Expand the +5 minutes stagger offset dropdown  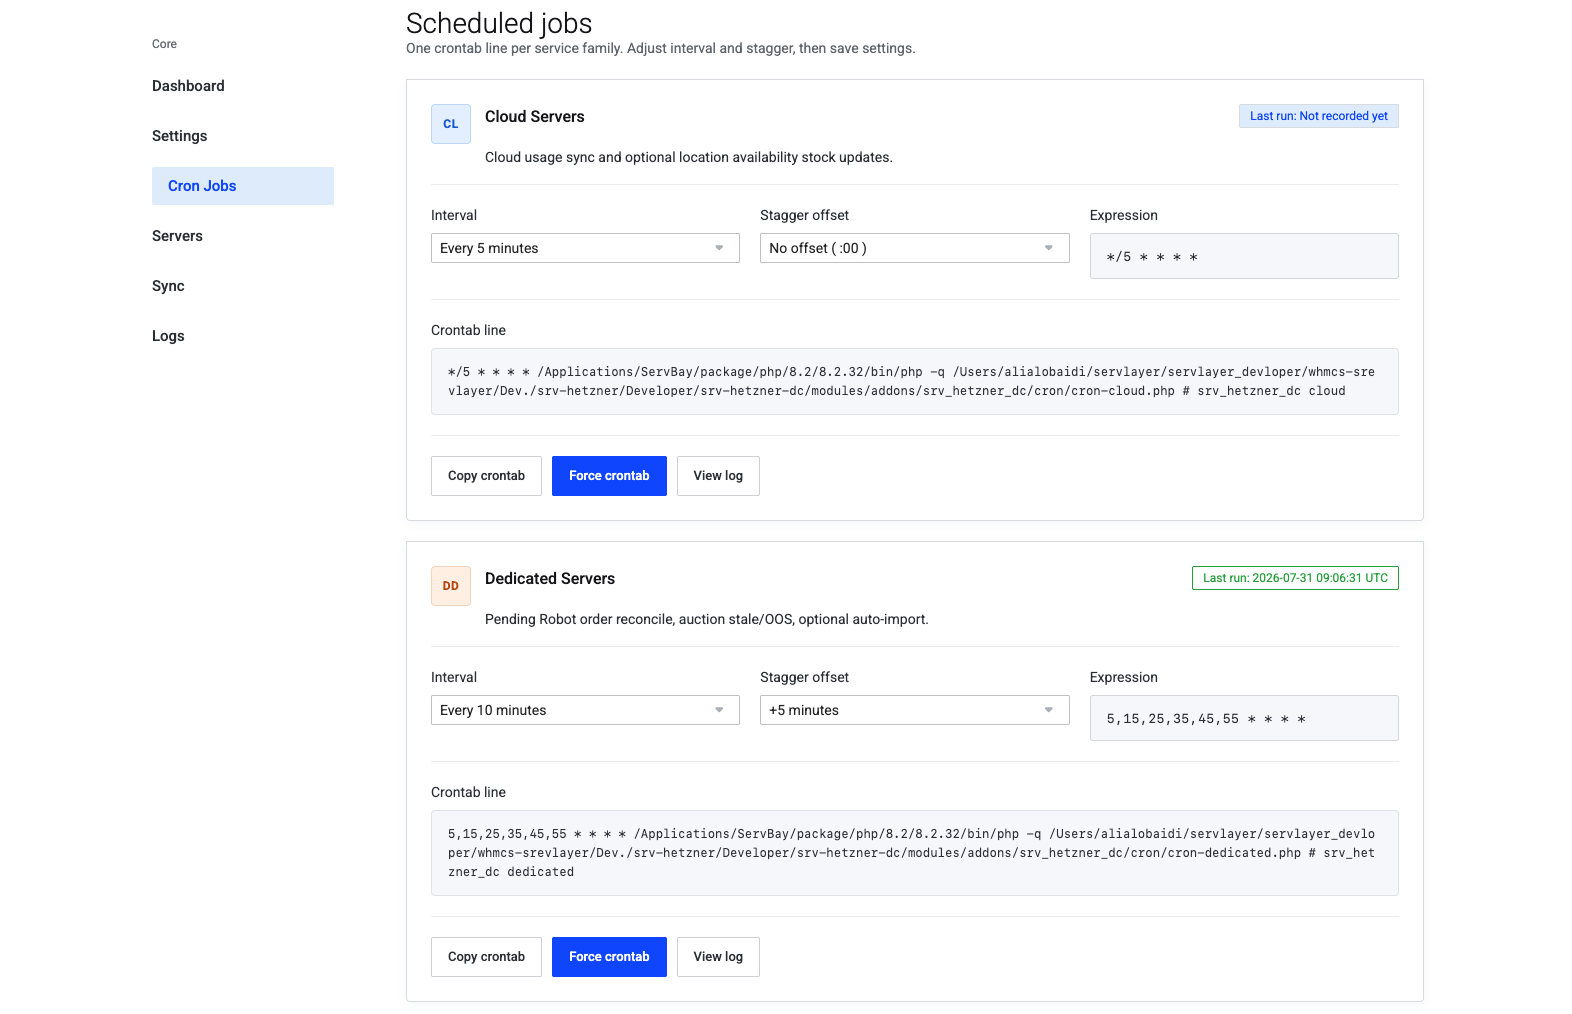point(914,710)
